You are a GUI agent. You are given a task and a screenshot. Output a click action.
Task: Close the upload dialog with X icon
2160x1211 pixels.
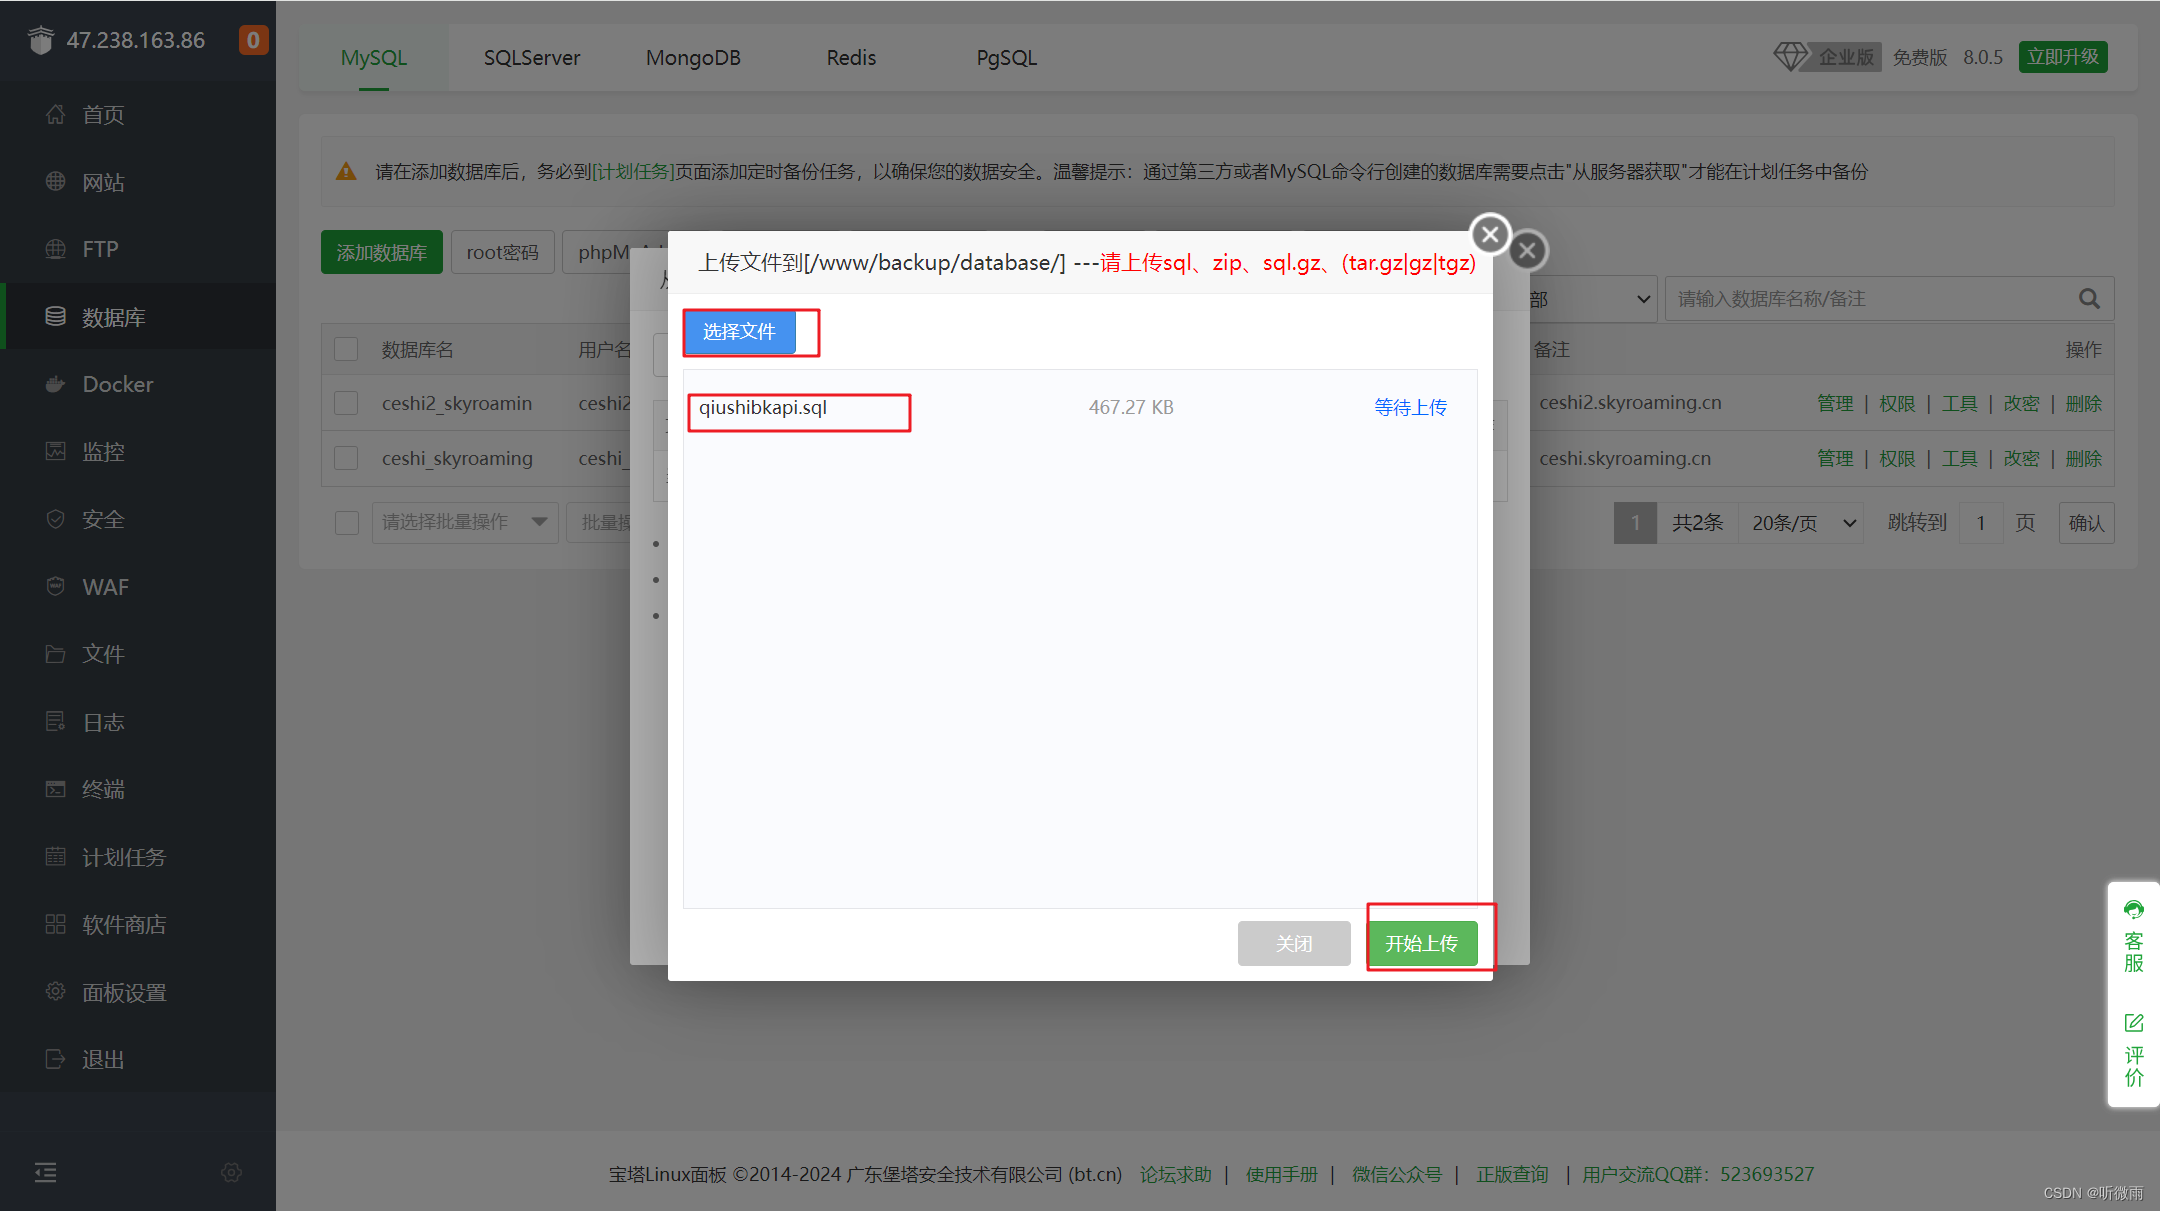[x=1490, y=234]
